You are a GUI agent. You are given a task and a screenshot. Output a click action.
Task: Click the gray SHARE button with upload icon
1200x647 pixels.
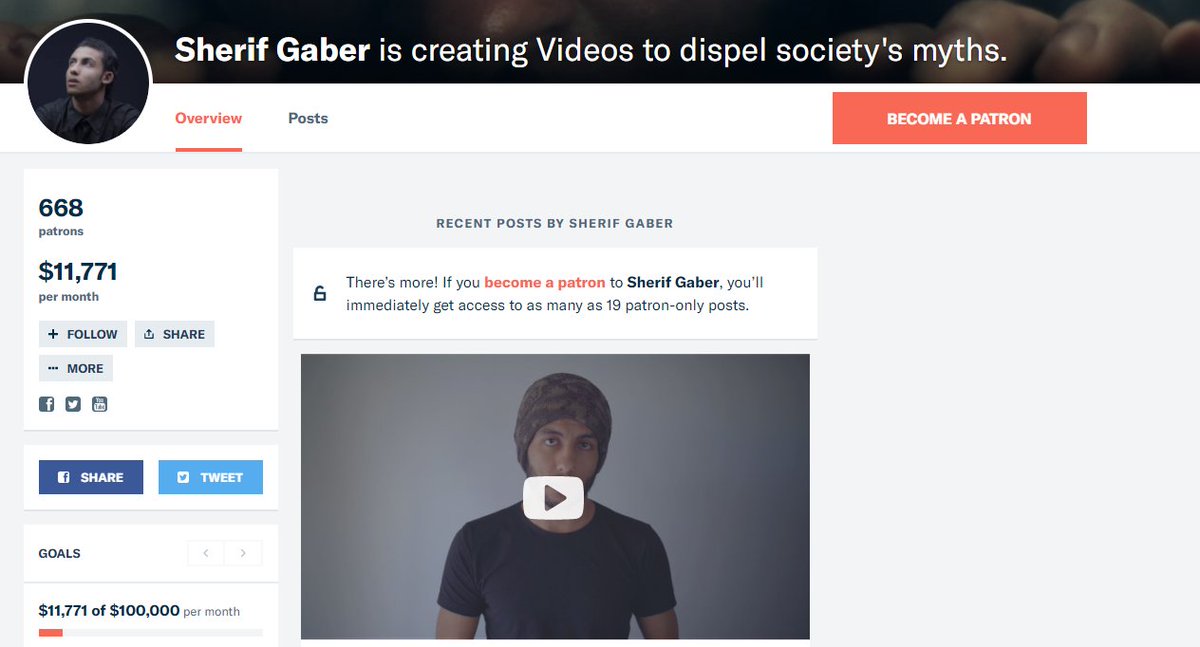[175, 334]
